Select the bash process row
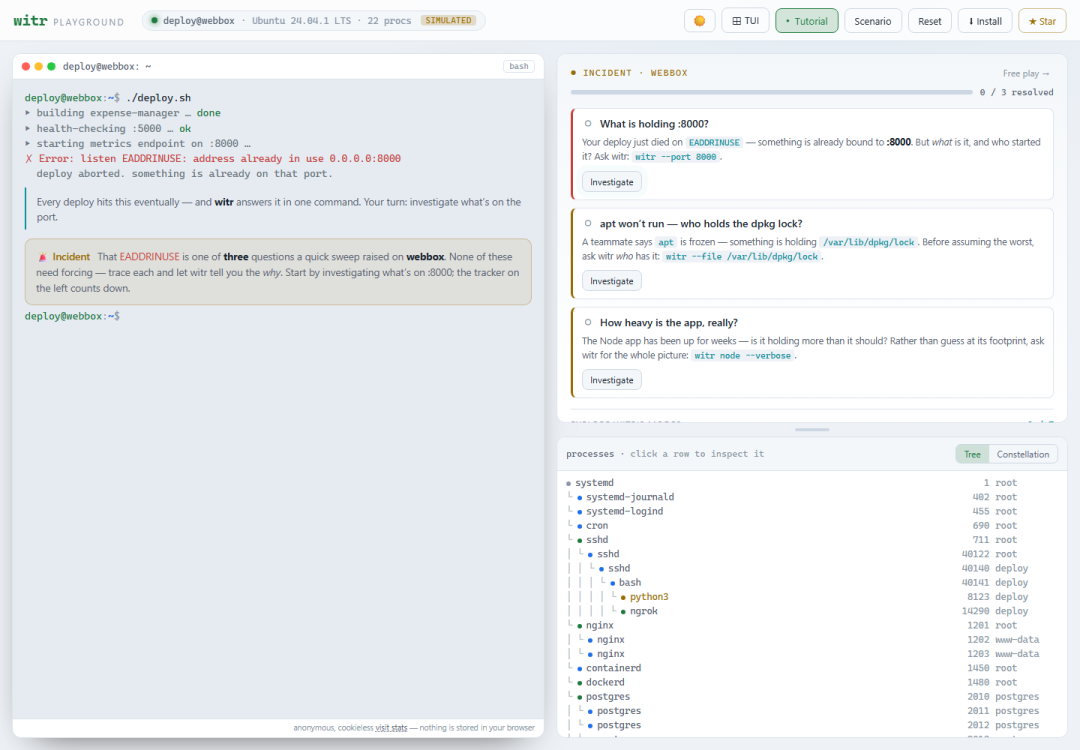 [812, 583]
